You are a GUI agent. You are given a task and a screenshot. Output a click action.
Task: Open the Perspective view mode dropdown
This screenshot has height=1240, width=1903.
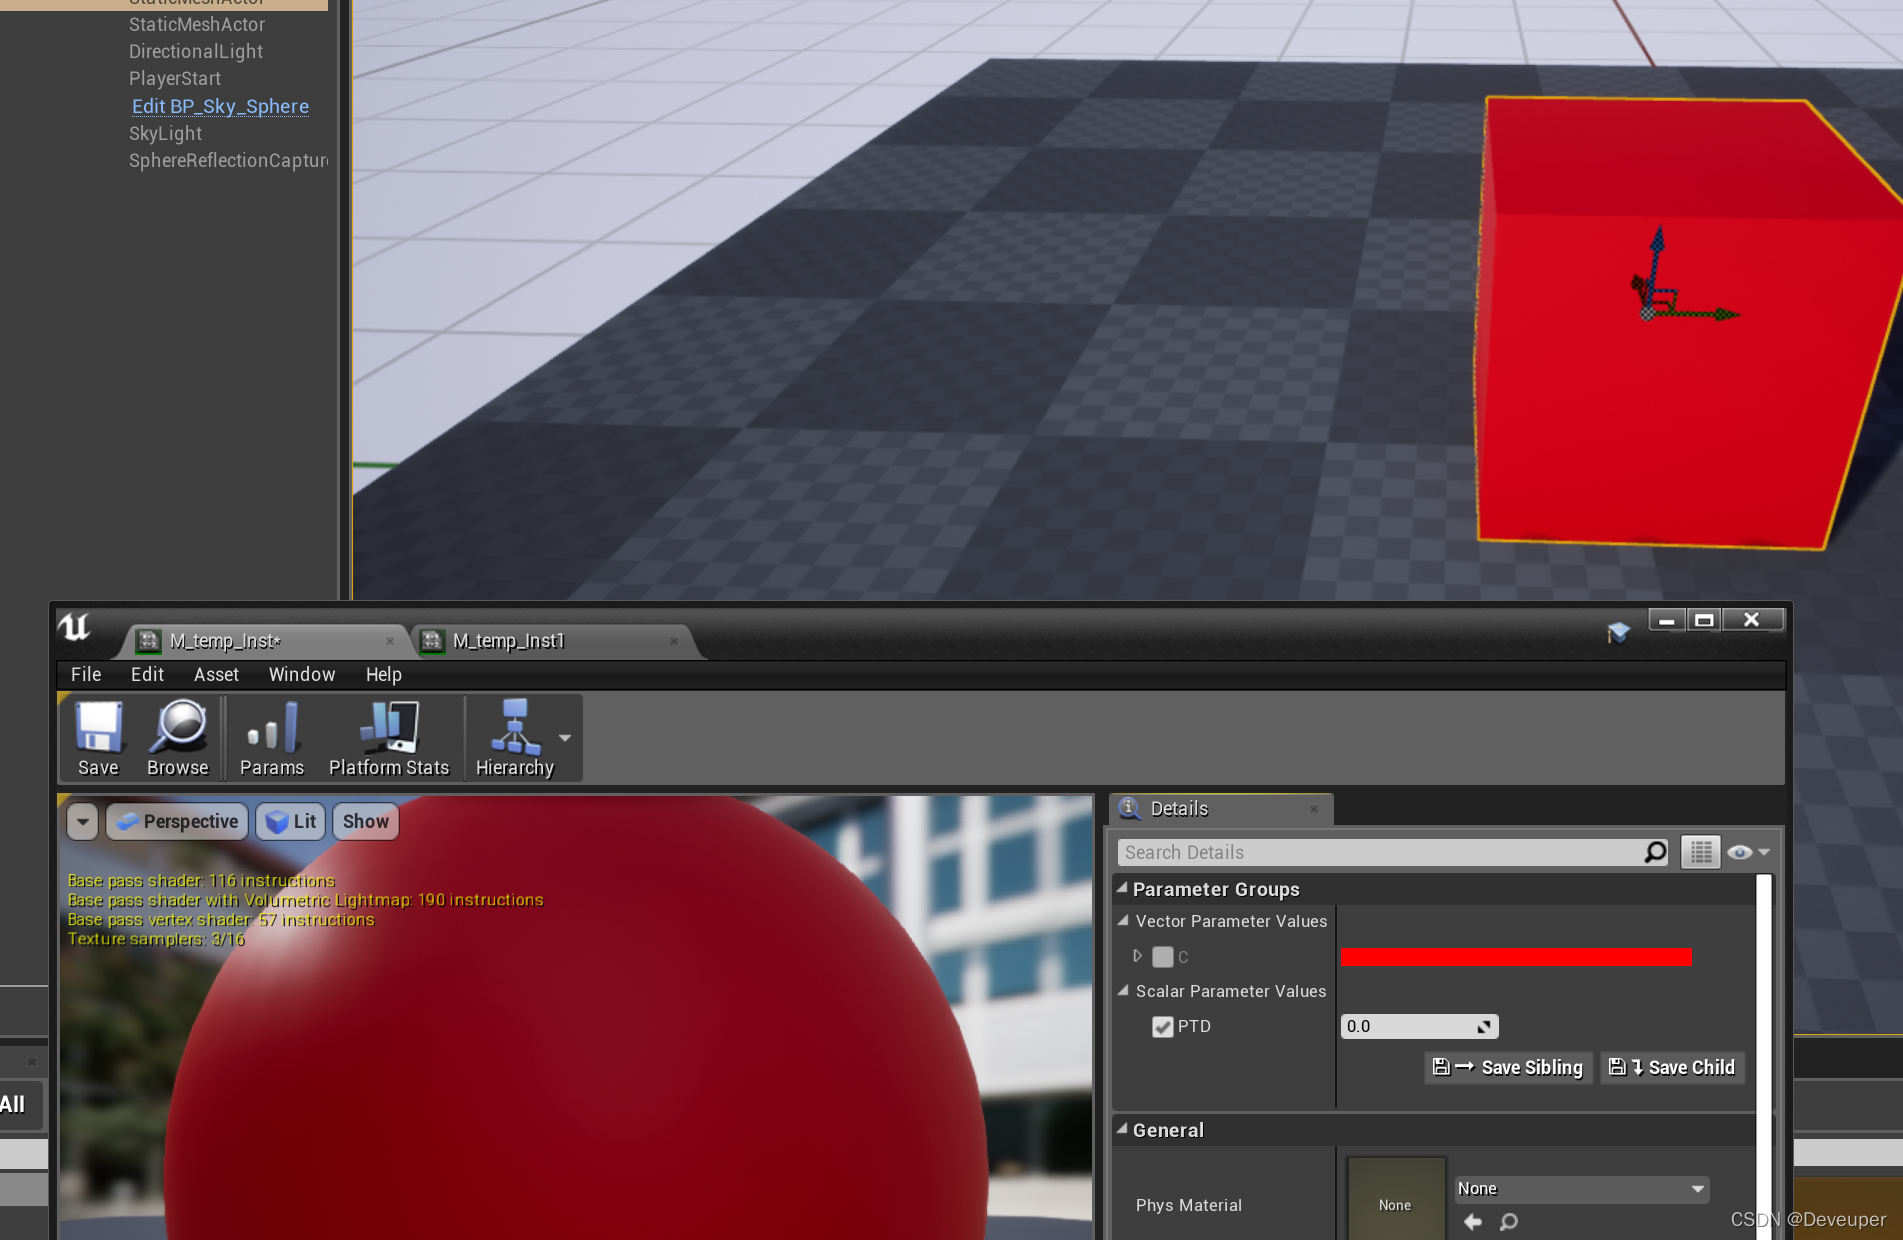click(x=177, y=822)
